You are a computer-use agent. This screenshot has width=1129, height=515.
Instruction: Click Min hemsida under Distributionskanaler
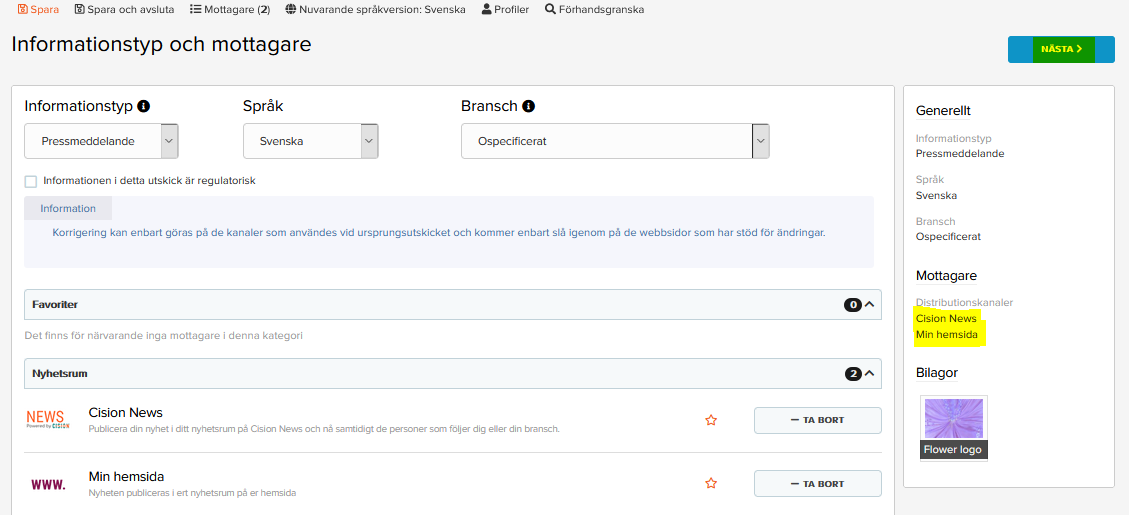(947, 335)
